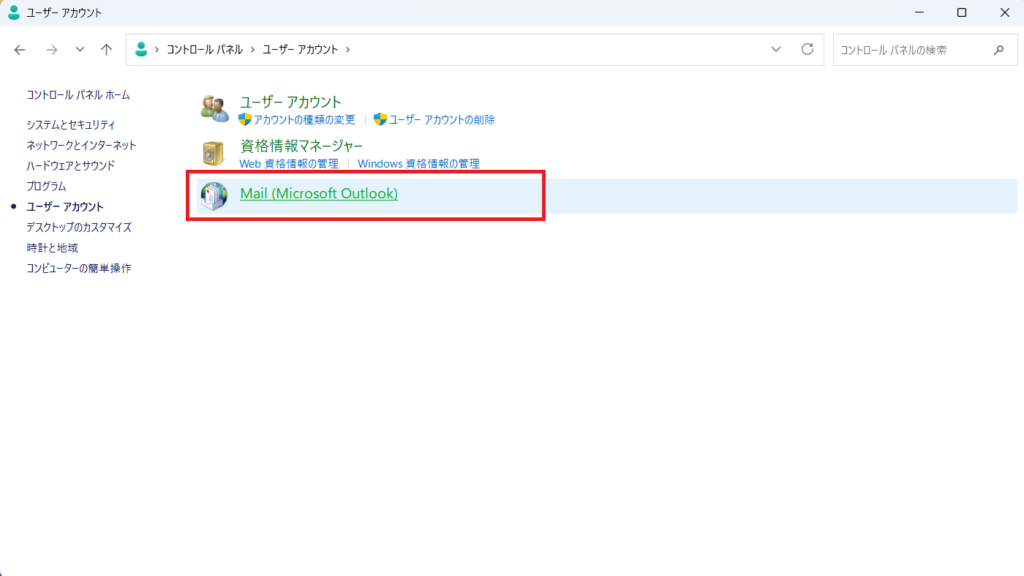Viewport: 1024px width, 576px height.
Task: Expand chevron after ユーザー アカウント breadcrumb
Action: [x=347, y=49]
